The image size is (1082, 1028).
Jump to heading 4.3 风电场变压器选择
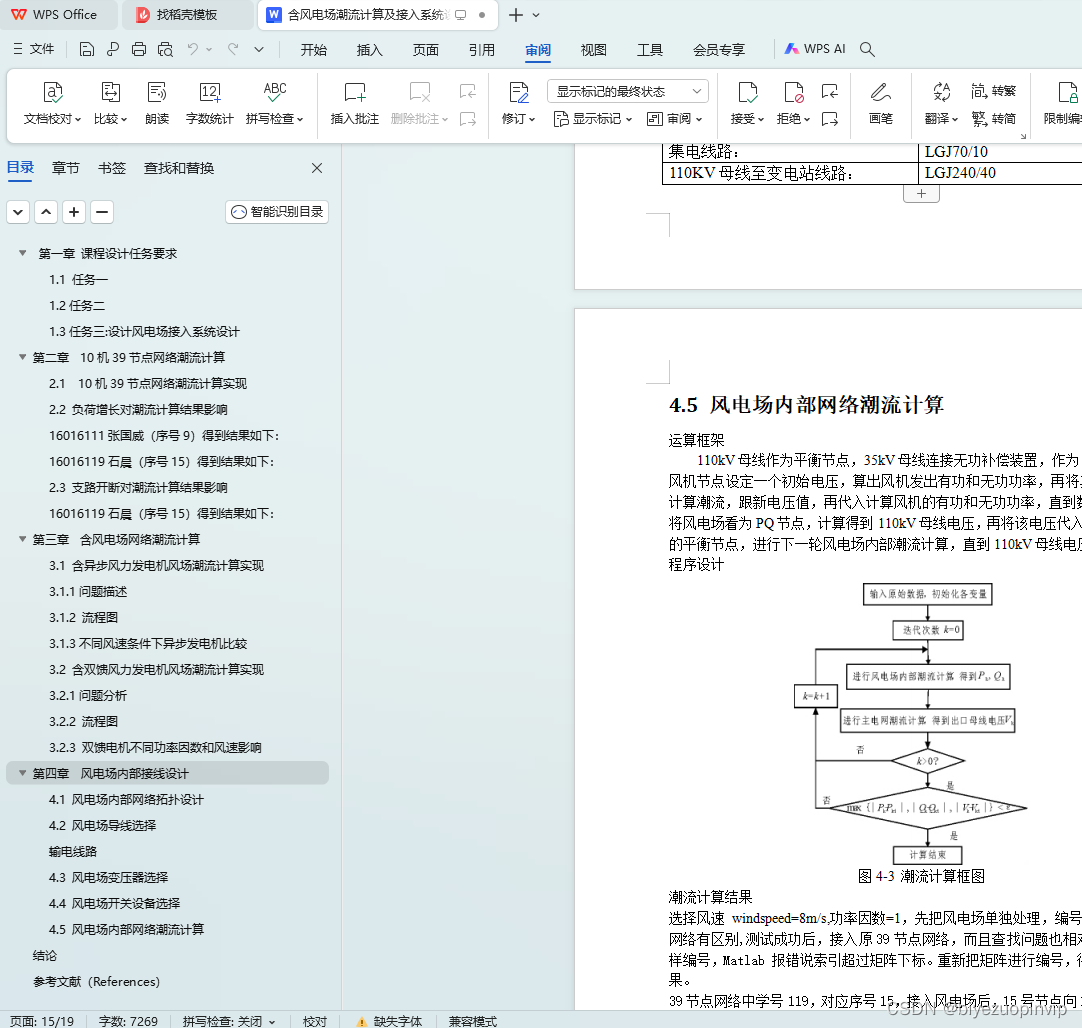click(x=108, y=878)
